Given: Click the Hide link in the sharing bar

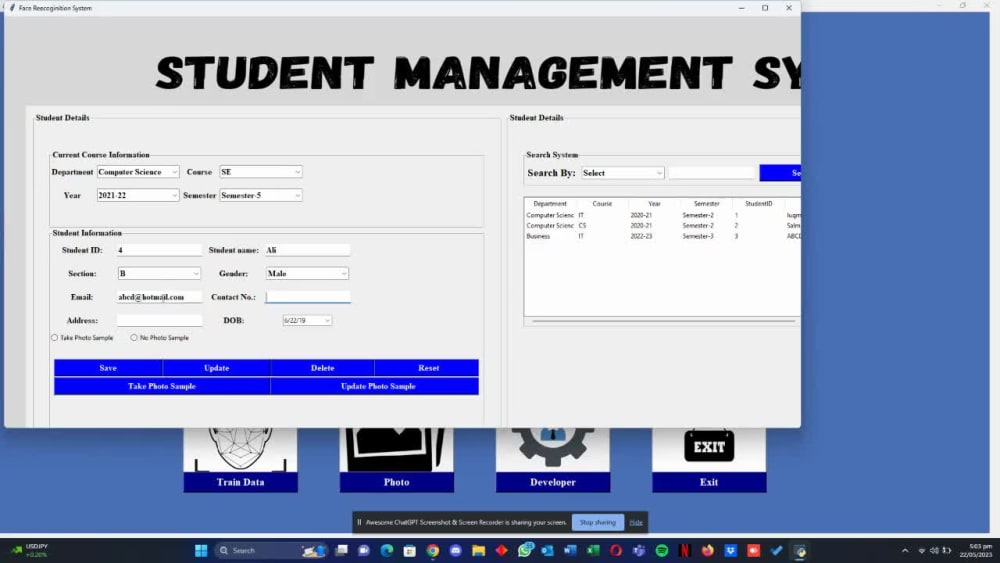Looking at the screenshot, I should click(x=636, y=522).
